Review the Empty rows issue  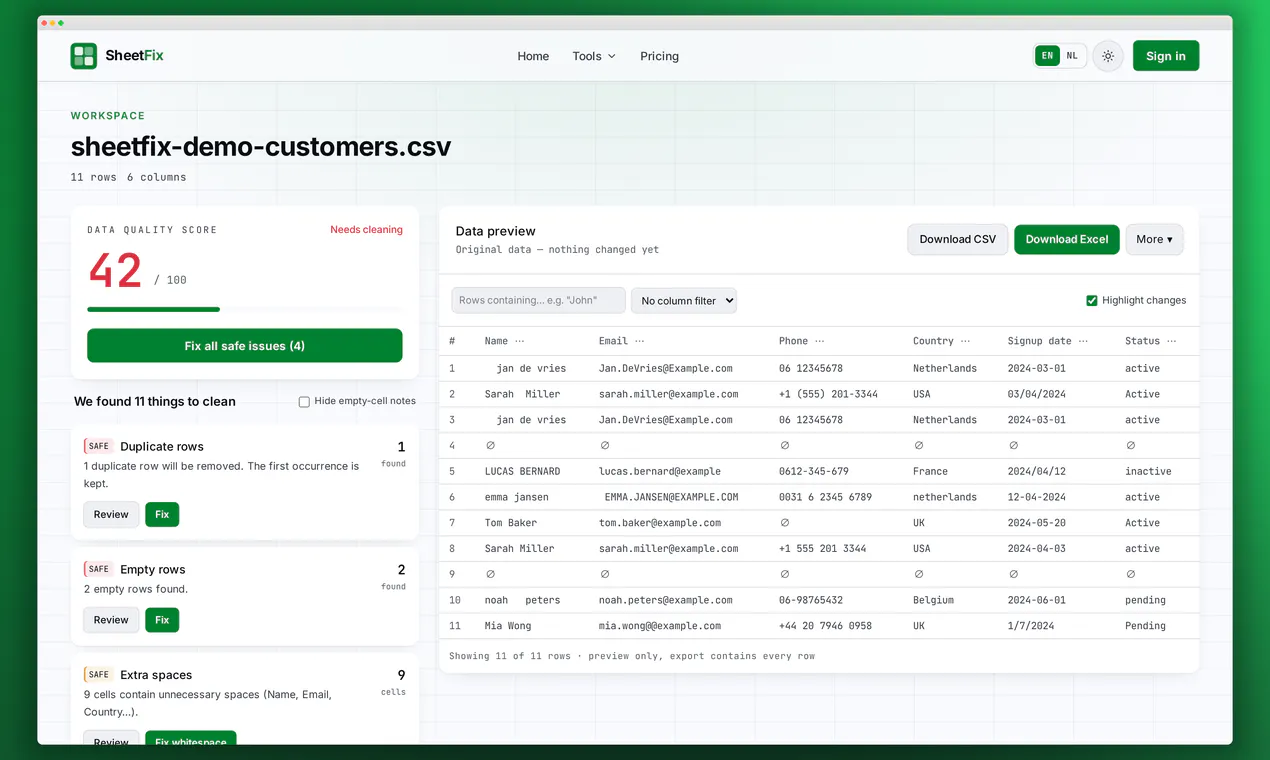tap(111, 620)
